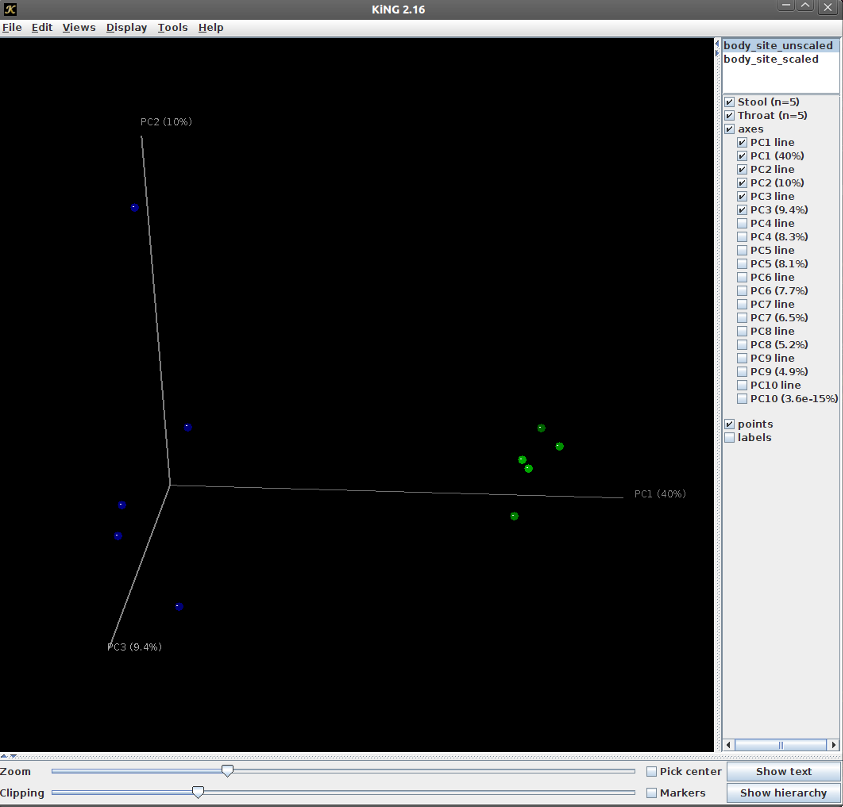Viewport: 843px width, 807px height.
Task: Enable Pick center checkbox
Action: [x=652, y=772]
